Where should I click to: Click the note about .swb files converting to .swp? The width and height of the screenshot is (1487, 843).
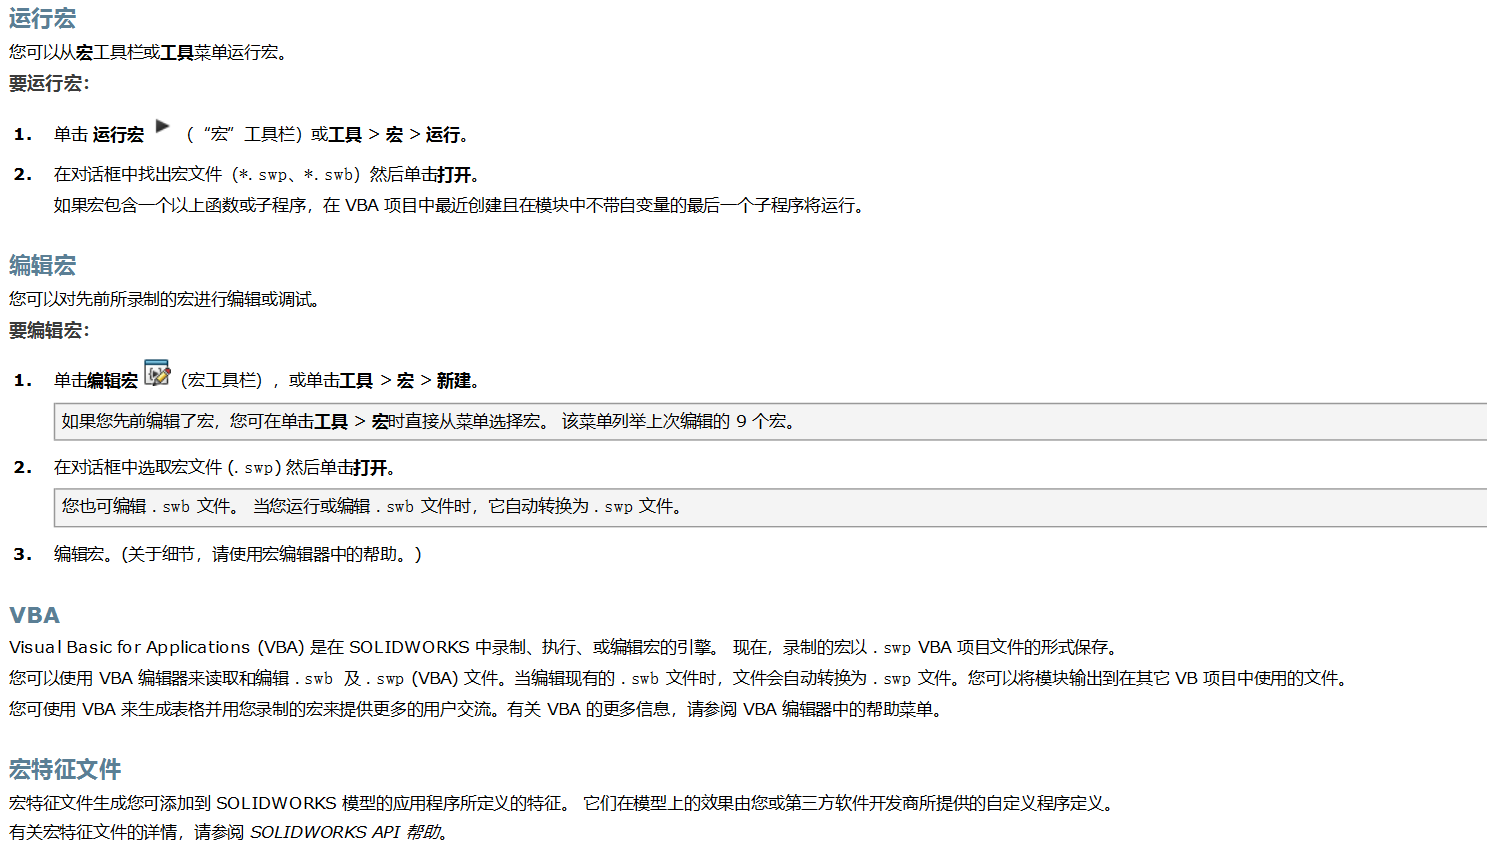pos(770,507)
